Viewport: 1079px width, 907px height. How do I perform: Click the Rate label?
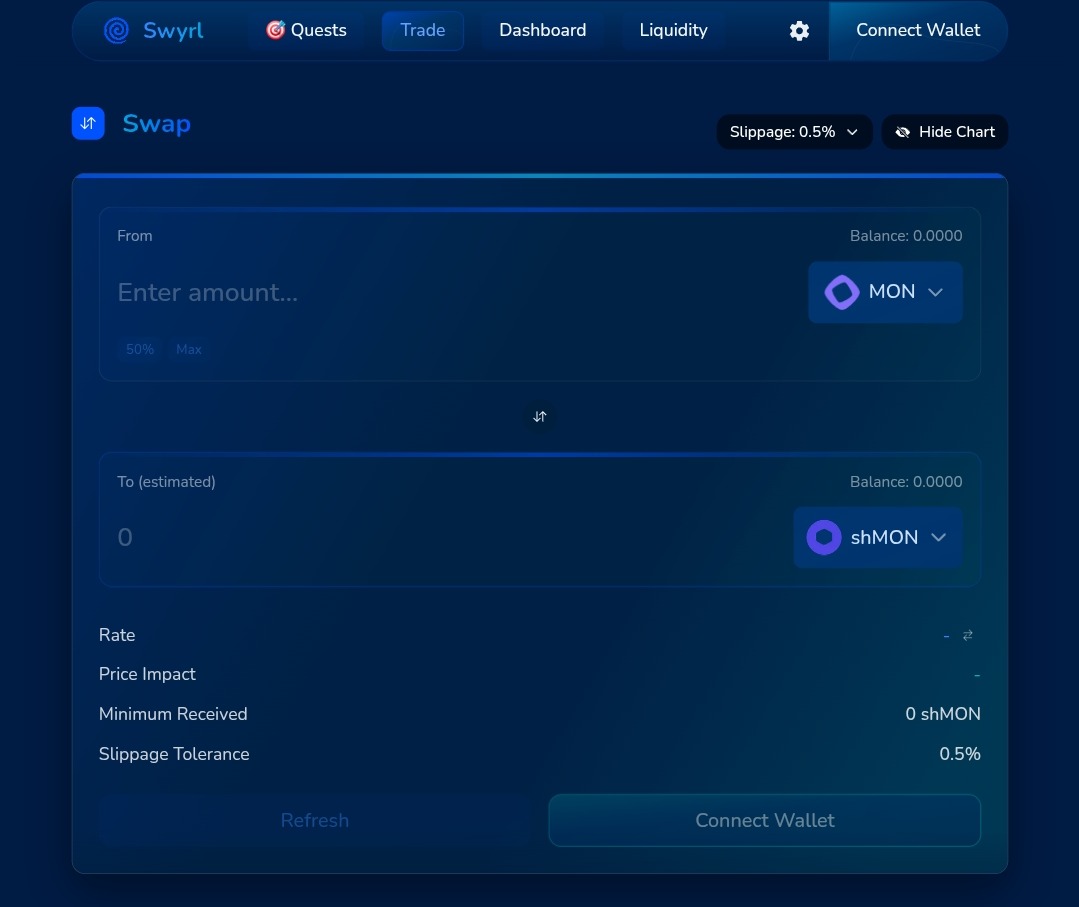coord(117,635)
